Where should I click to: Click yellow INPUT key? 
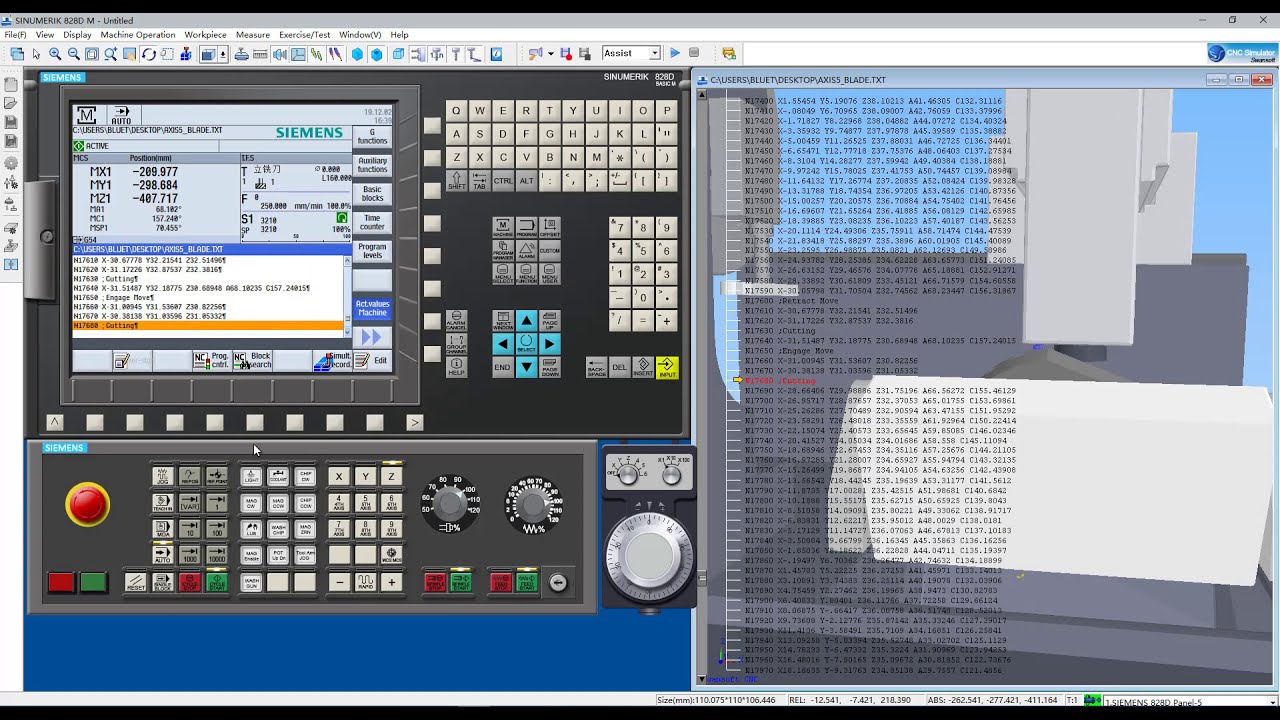[667, 367]
